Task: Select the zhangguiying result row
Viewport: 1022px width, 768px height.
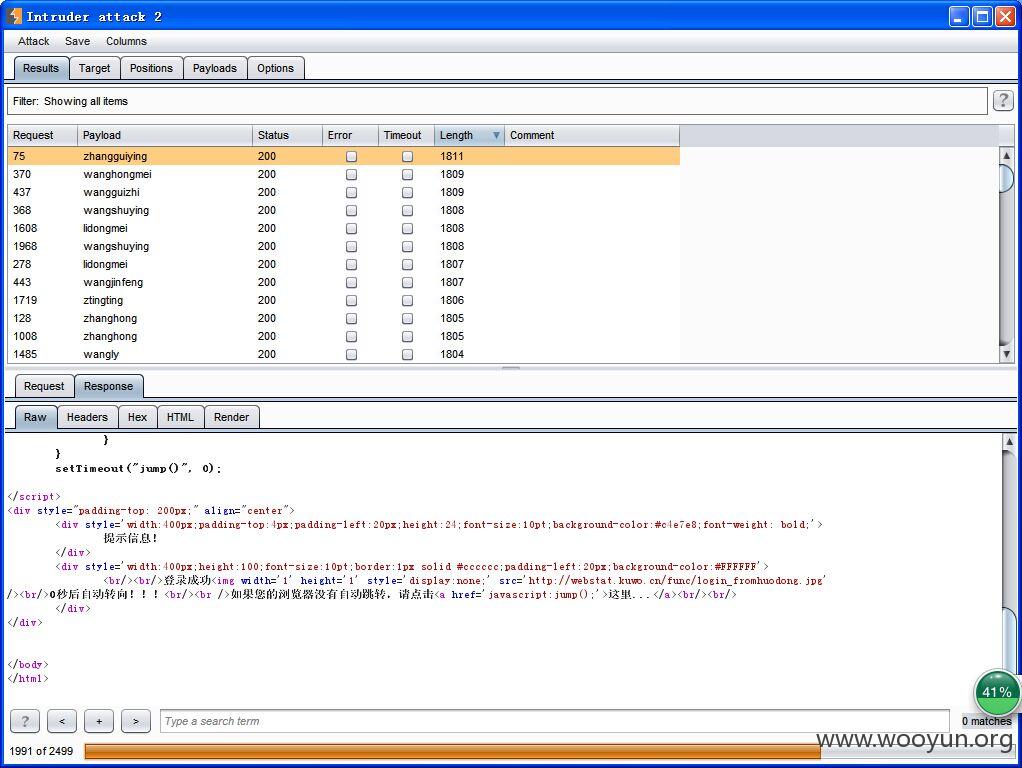Action: 343,156
